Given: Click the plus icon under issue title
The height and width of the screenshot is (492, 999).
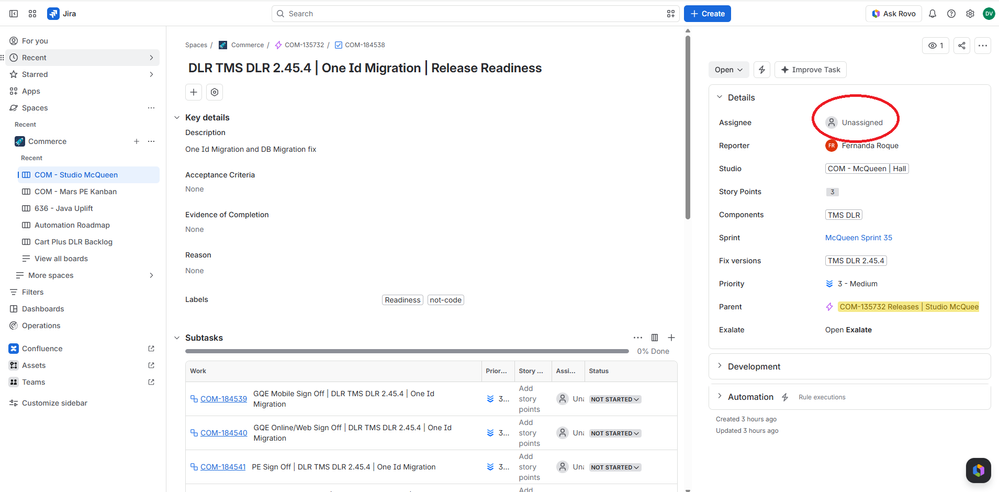Looking at the screenshot, I should click(194, 92).
